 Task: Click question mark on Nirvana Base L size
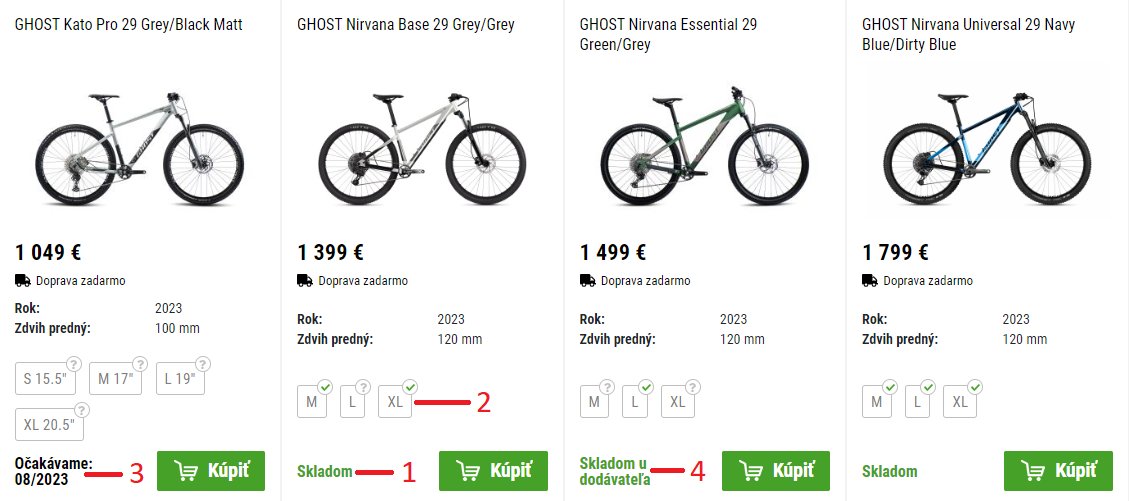(x=363, y=386)
